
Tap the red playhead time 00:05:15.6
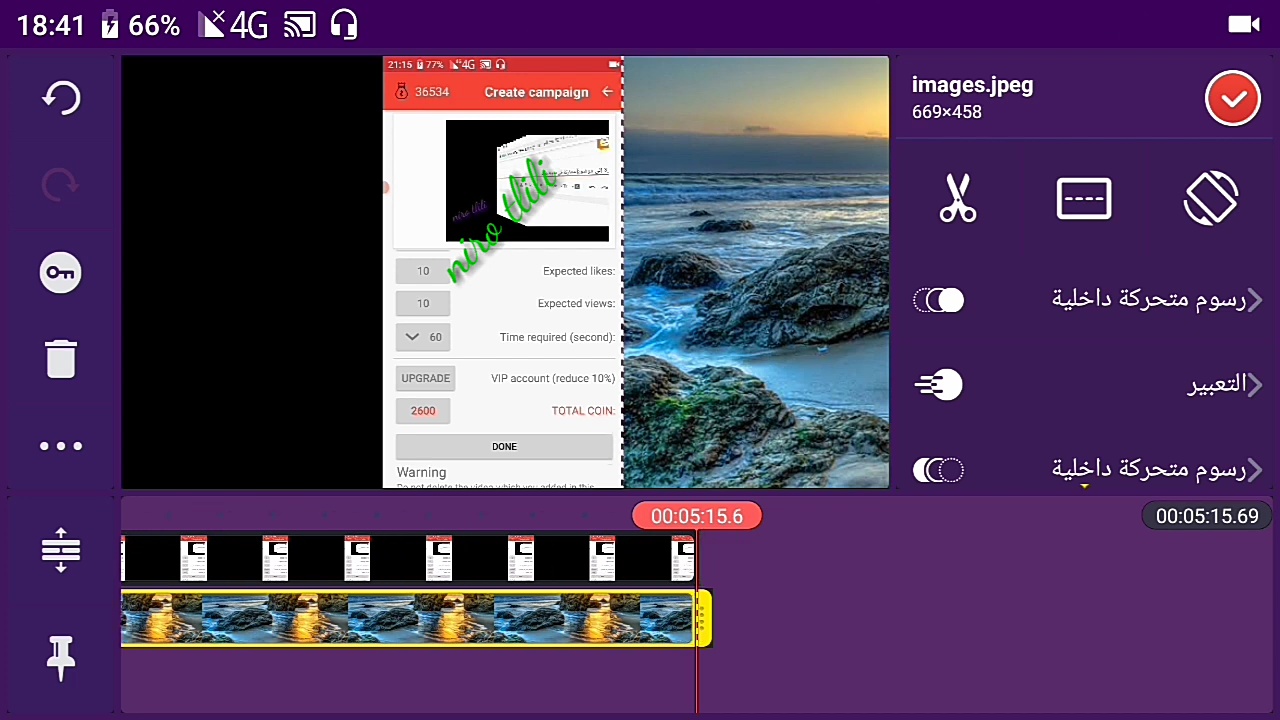[697, 516]
